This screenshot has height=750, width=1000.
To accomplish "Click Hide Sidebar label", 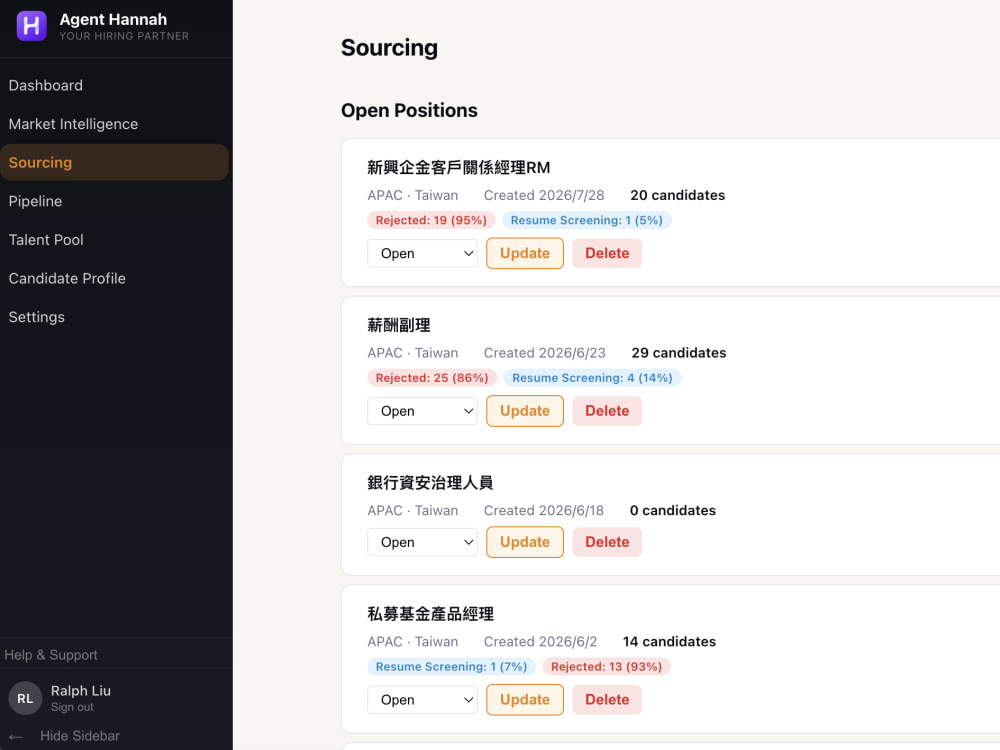I will point(80,736).
